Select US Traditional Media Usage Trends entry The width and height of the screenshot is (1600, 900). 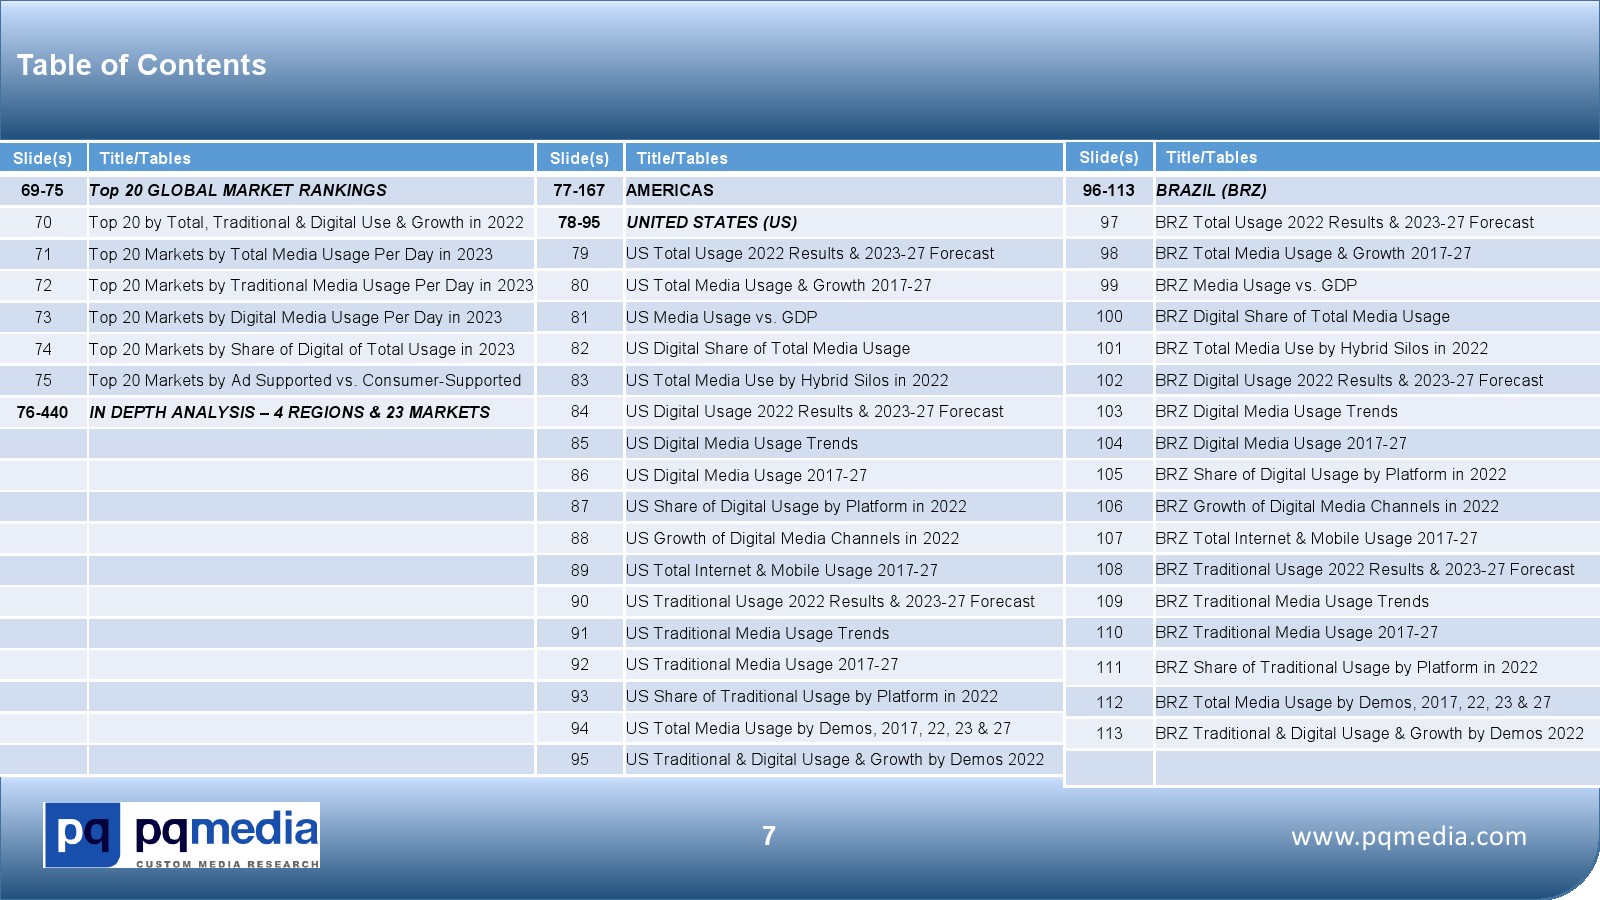pos(757,633)
